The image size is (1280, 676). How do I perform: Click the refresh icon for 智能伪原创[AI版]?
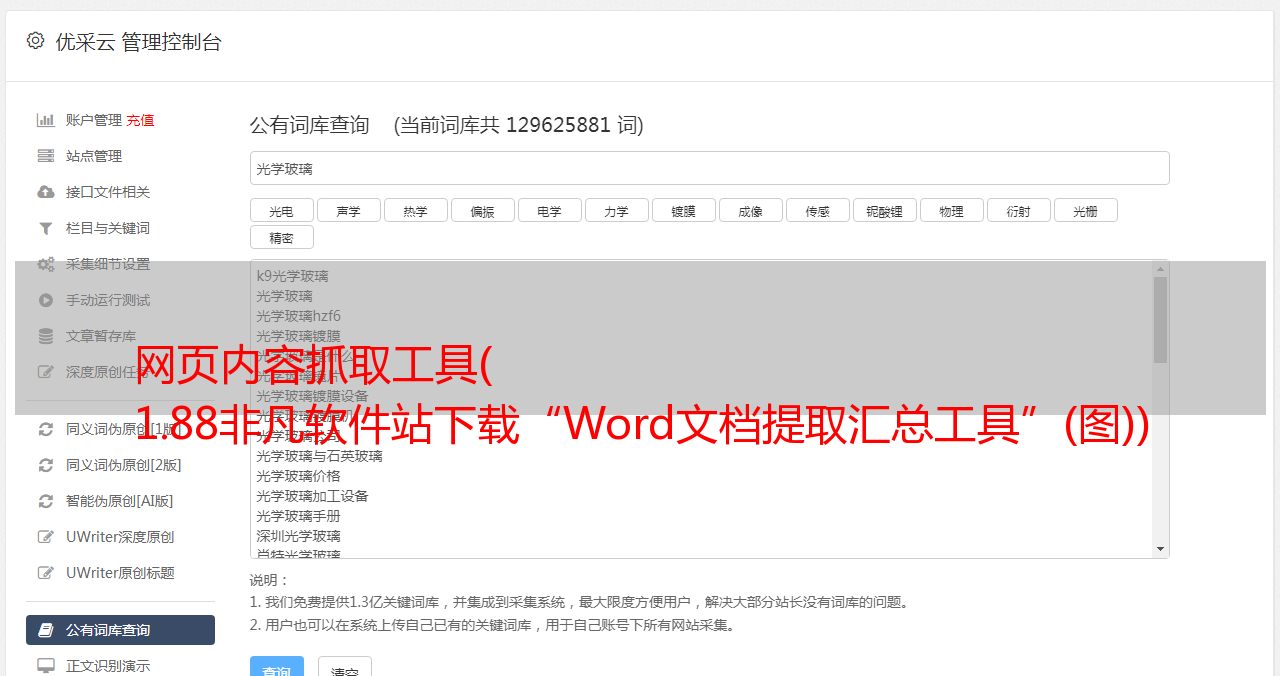tap(46, 501)
